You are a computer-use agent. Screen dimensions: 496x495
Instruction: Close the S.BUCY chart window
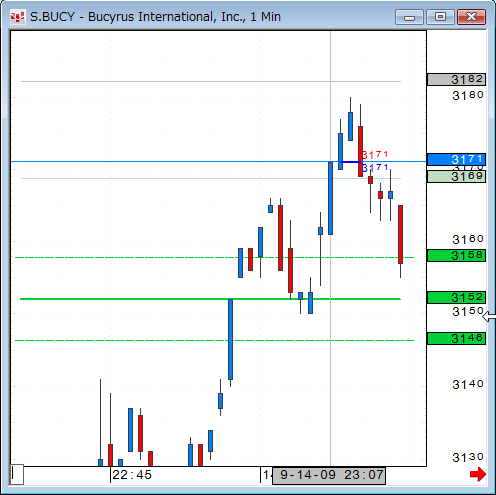(x=471, y=17)
